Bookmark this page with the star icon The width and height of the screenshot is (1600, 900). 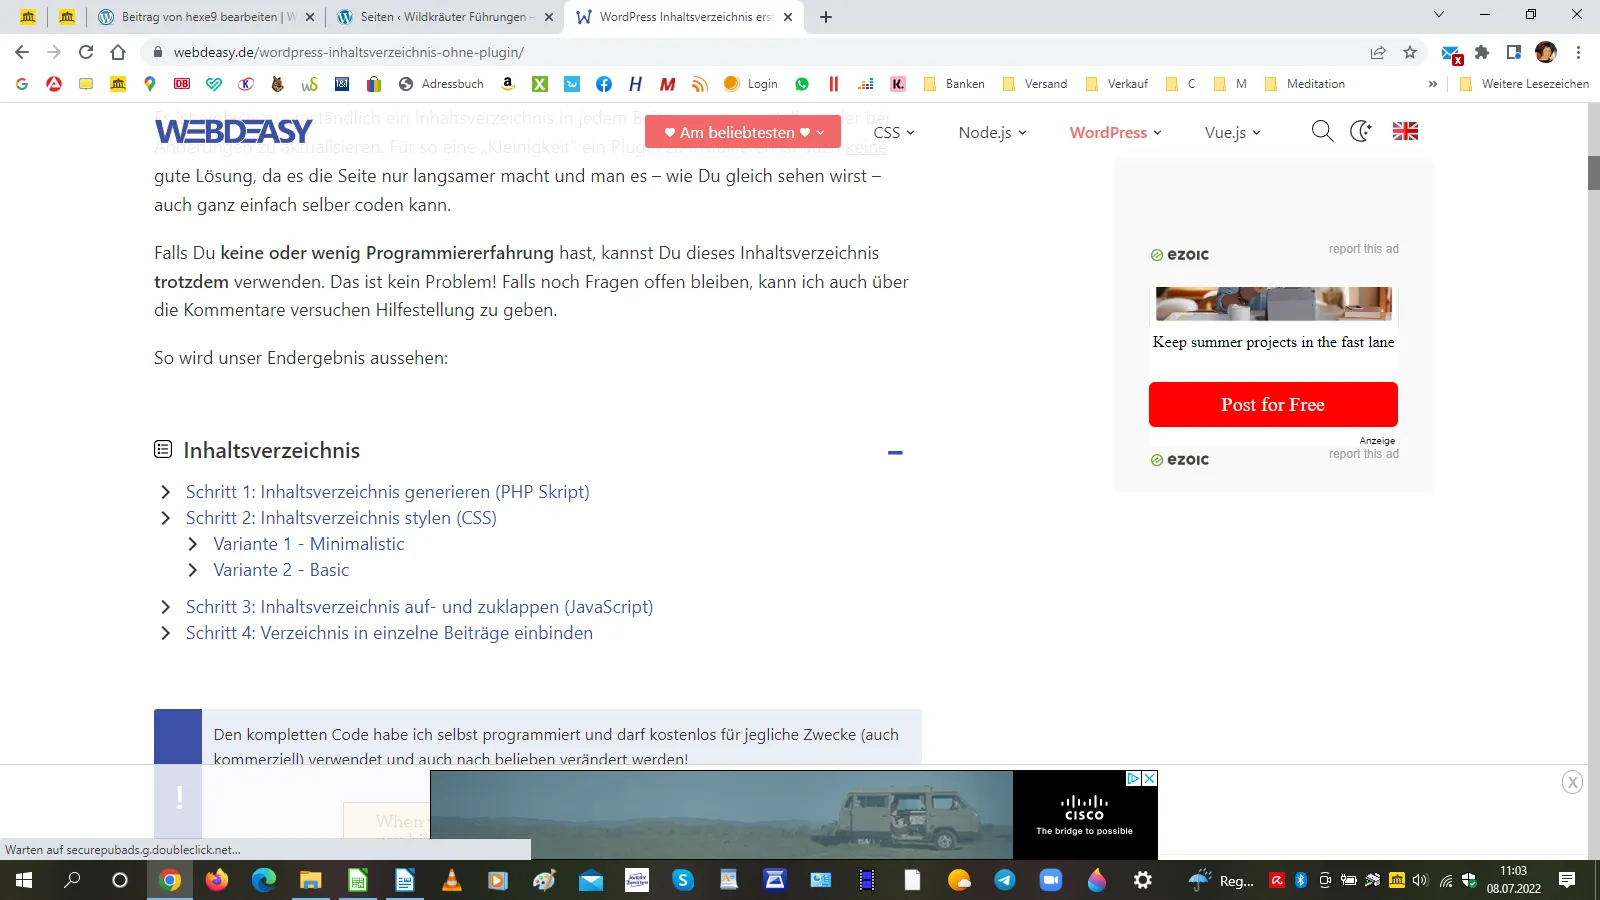(1410, 52)
